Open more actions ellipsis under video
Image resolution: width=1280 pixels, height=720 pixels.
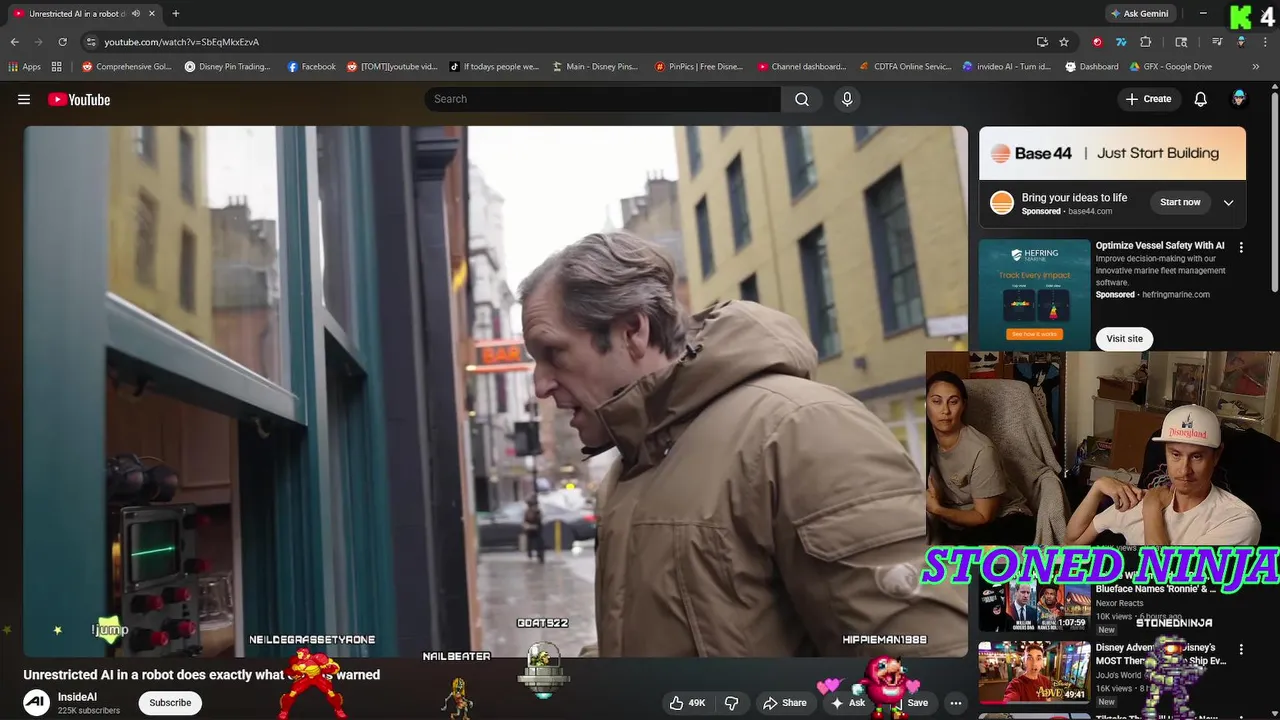tap(955, 703)
